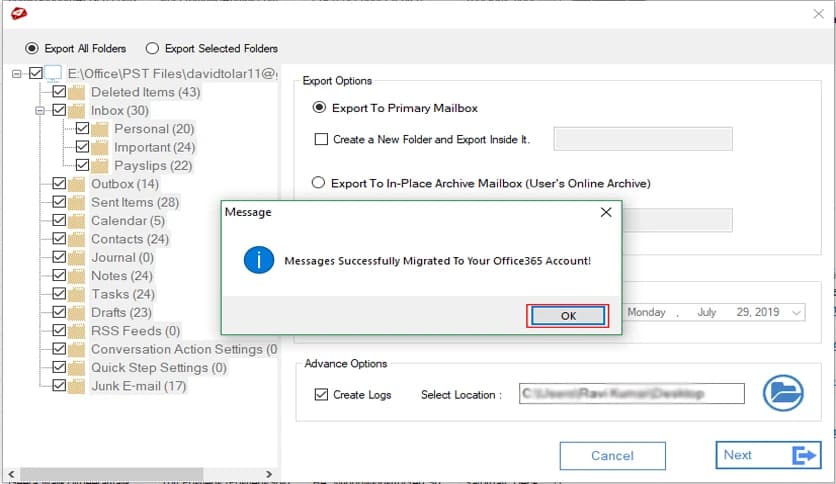Select the Deleted Items (43) folder
The height and width of the screenshot is (484, 836).
[146, 92]
